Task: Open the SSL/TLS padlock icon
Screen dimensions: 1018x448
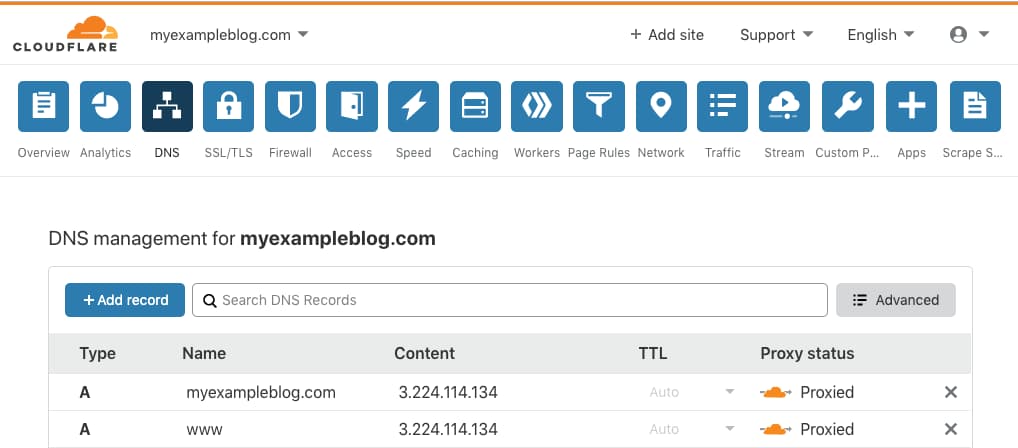Action: [229, 106]
